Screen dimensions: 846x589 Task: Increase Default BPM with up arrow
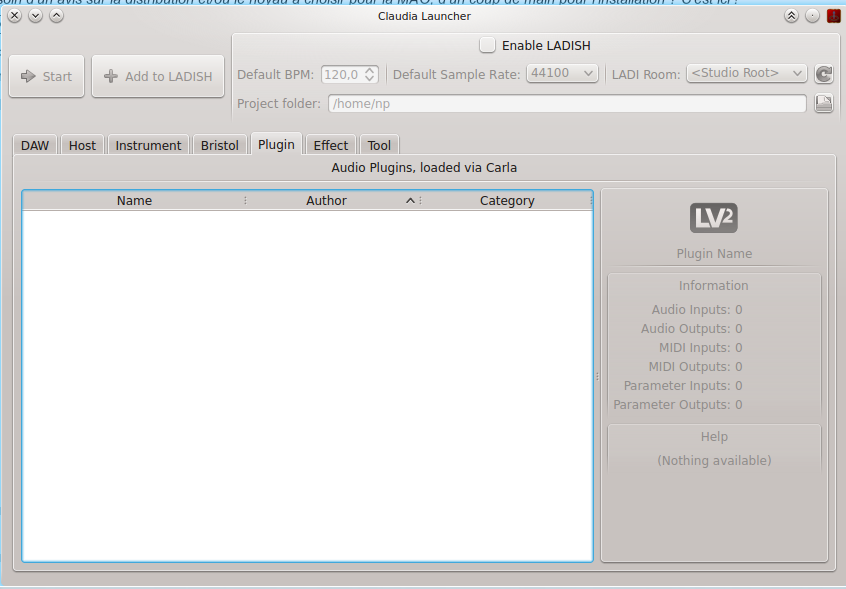pyautogui.click(x=370, y=70)
